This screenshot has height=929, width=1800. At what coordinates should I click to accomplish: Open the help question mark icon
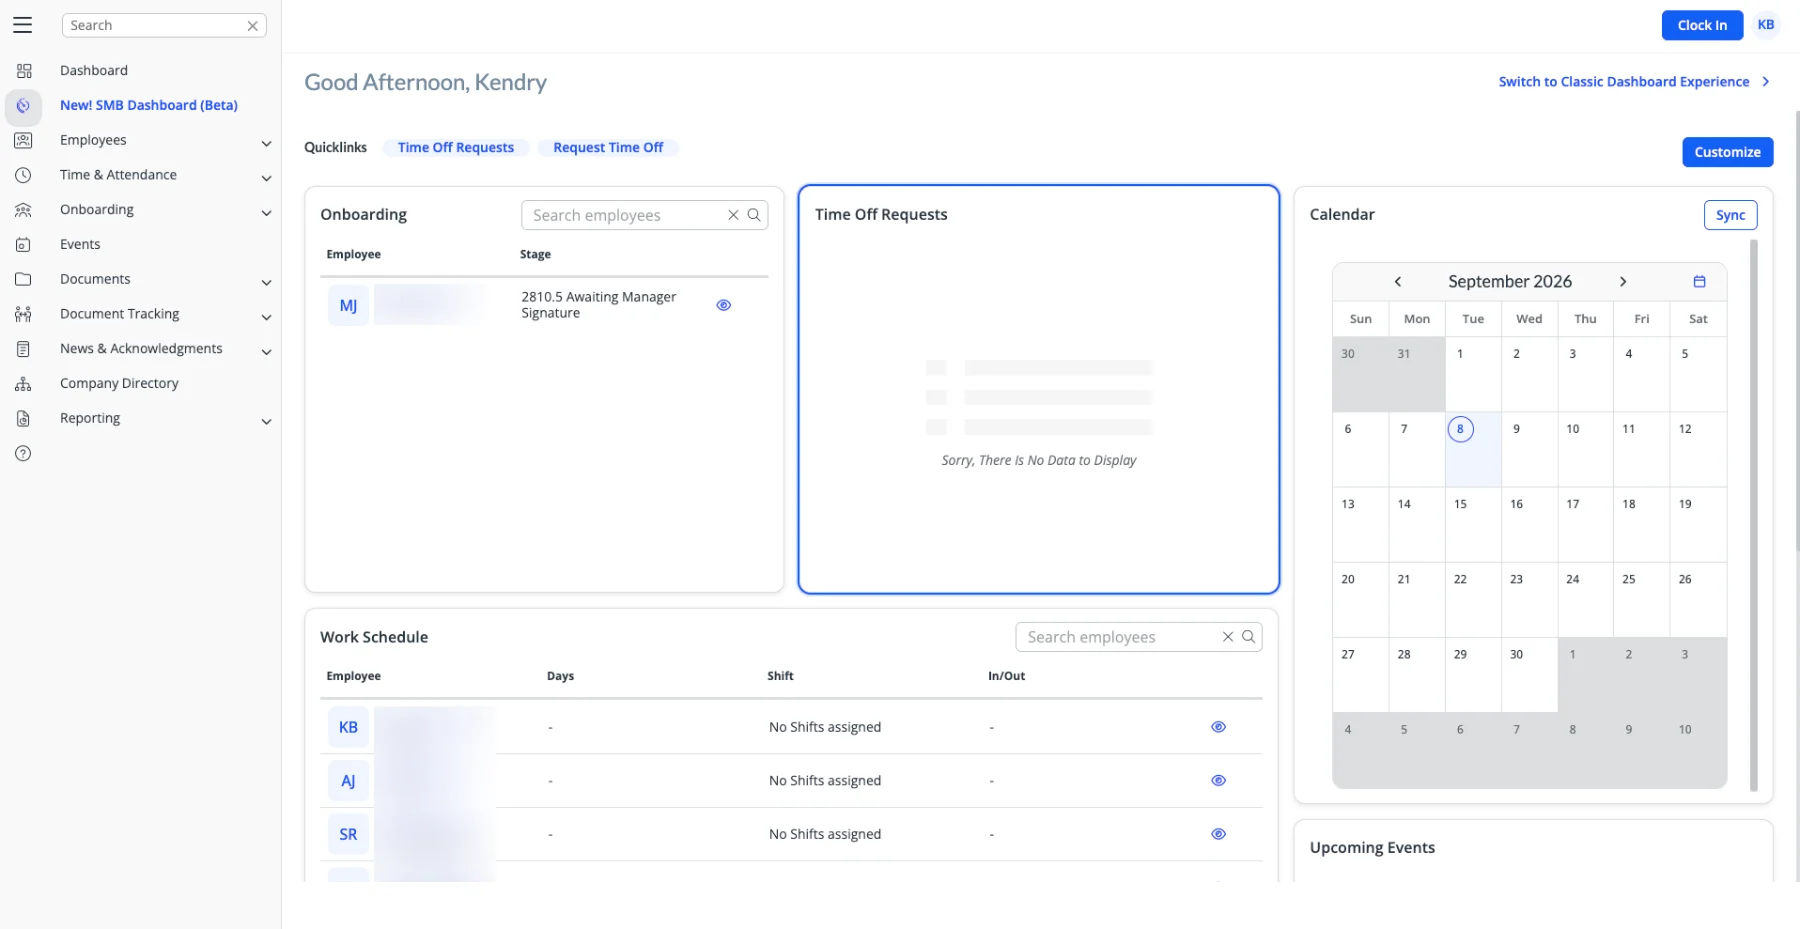tap(24, 454)
